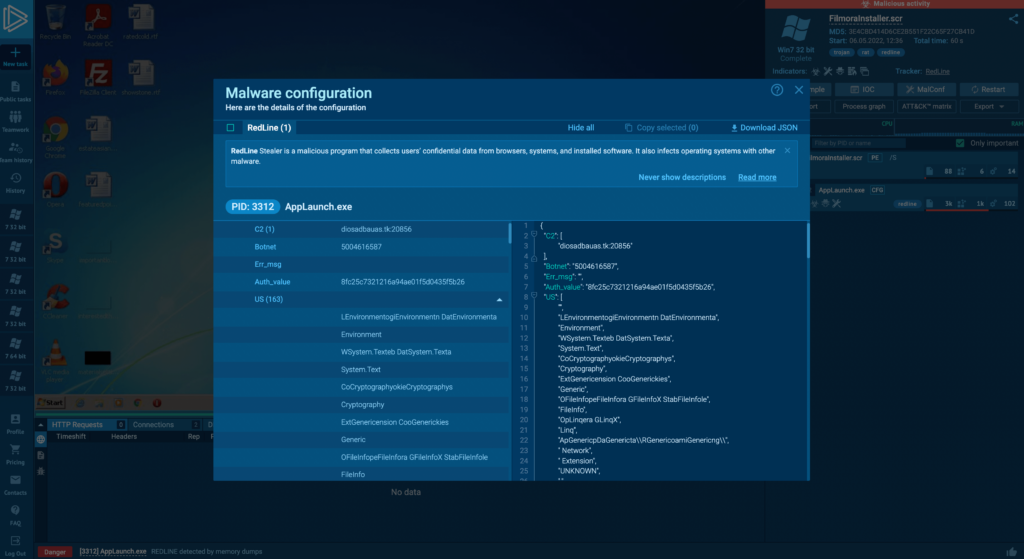Screen dimensions: 1024x559
Task: Select the RedLine (1) tab
Action: (269, 128)
